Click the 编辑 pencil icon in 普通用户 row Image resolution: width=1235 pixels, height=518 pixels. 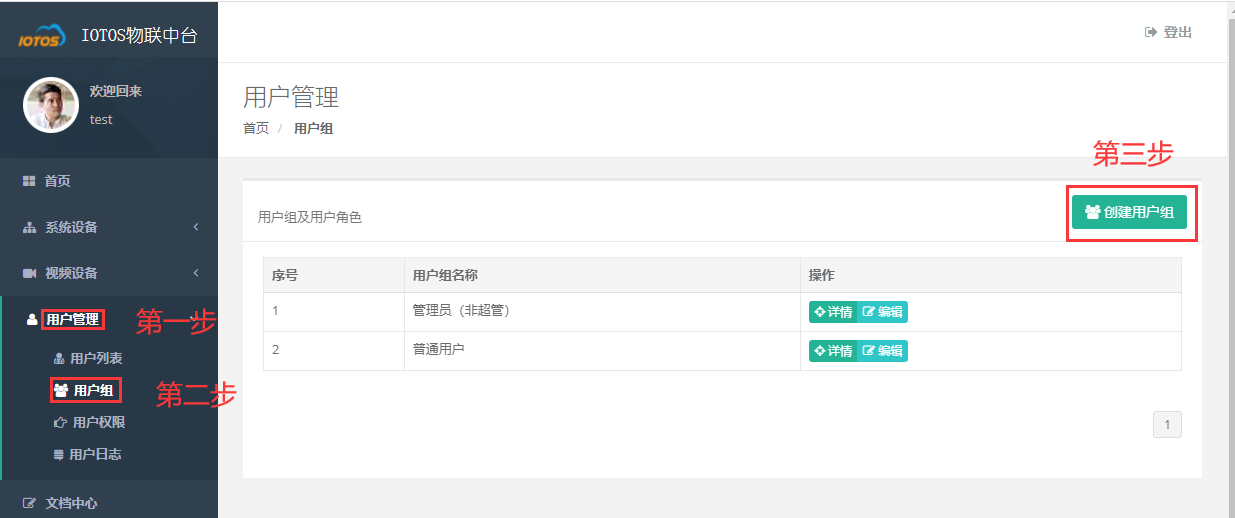coord(869,351)
